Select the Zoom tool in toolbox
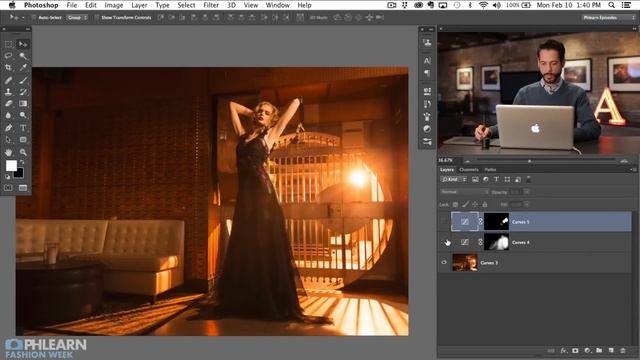The image size is (640, 360). pos(23,152)
